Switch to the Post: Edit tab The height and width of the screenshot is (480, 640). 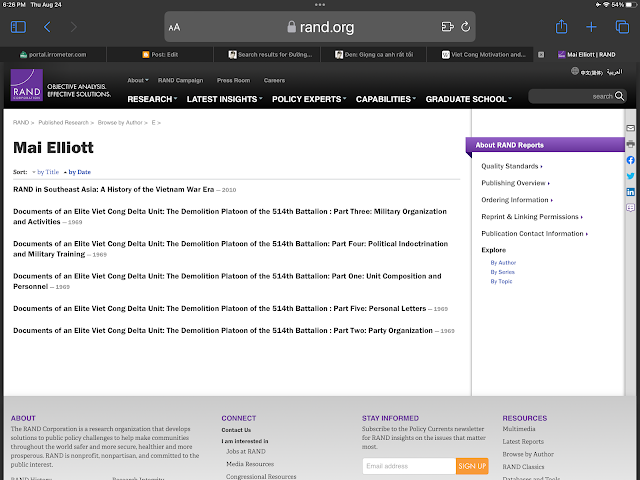tap(160, 54)
